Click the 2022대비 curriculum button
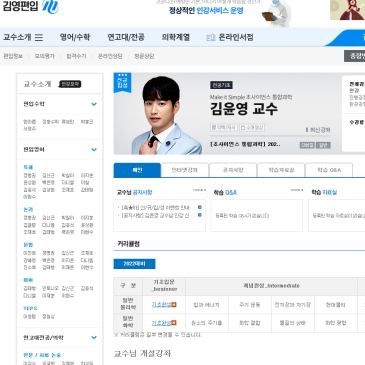Image resolution: width=365 pixels, height=365 pixels. point(134,264)
